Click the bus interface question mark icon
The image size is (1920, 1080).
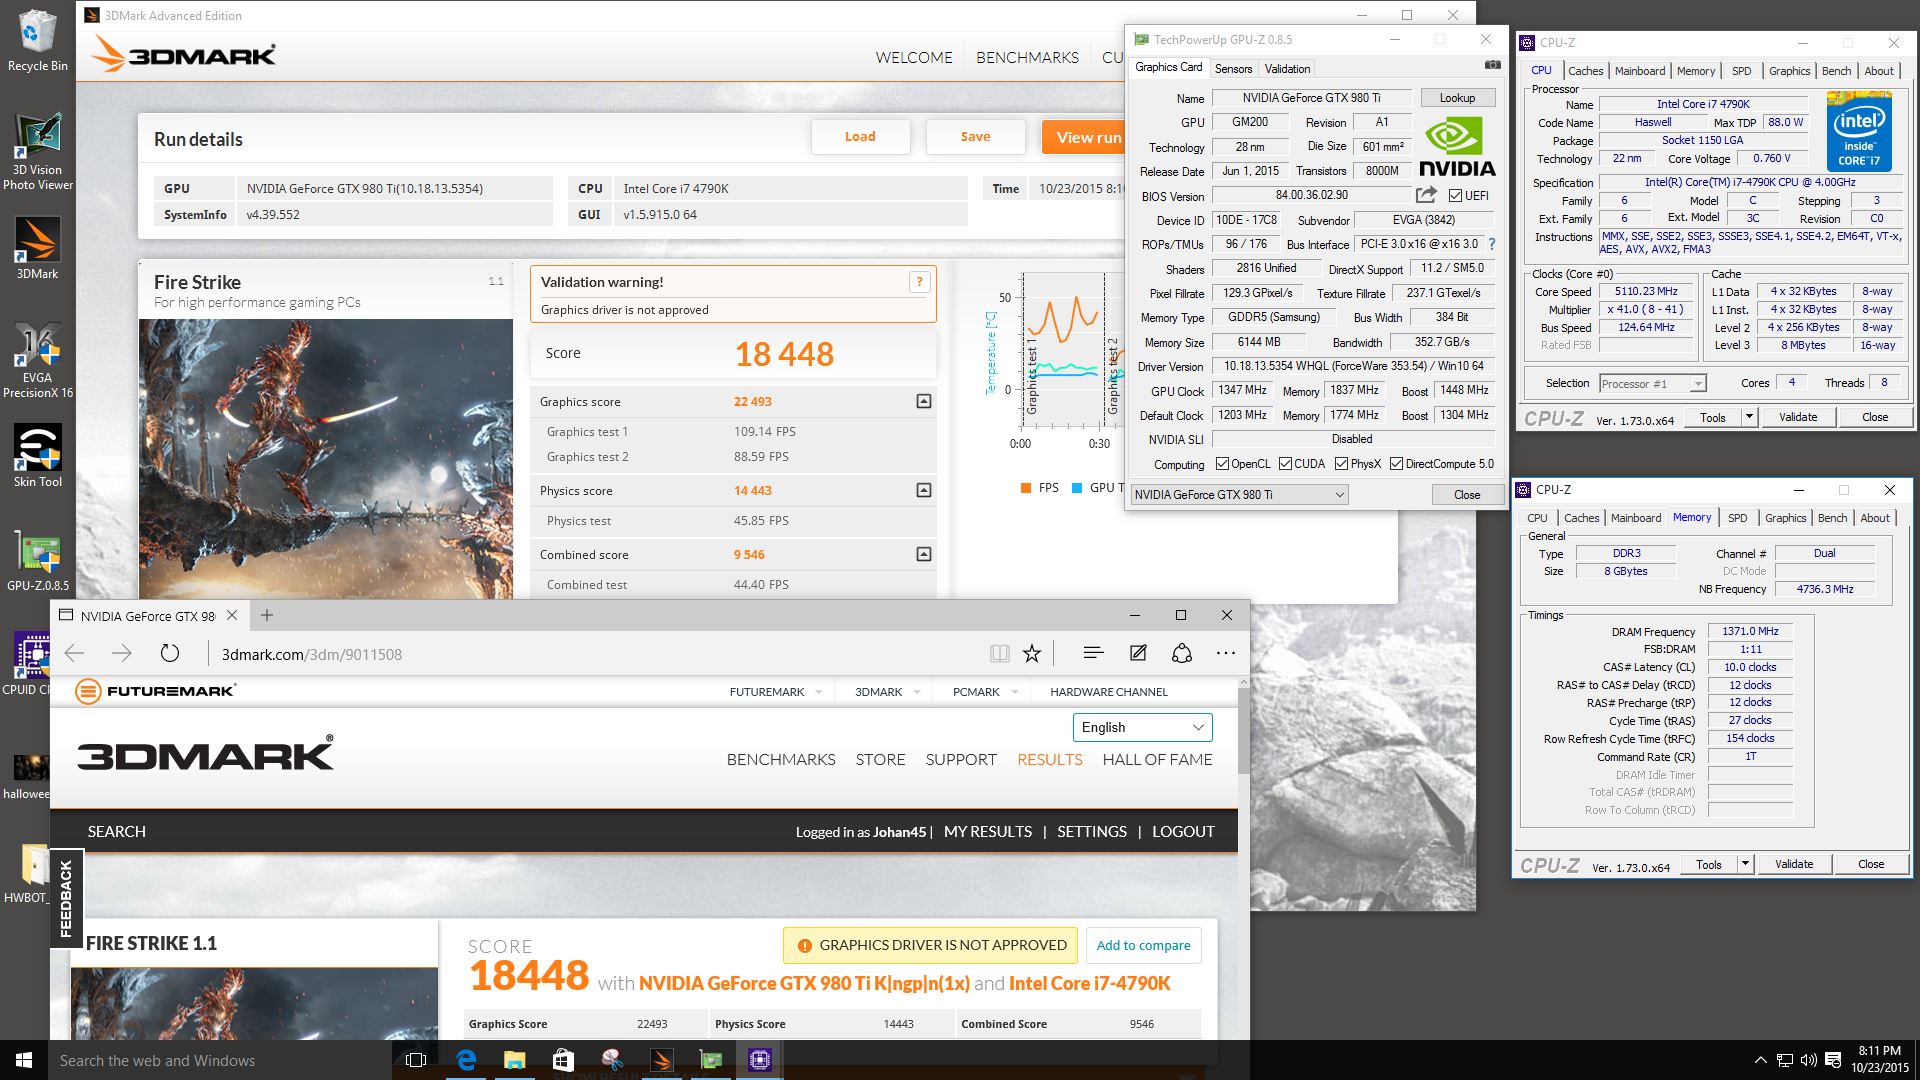[x=1492, y=244]
